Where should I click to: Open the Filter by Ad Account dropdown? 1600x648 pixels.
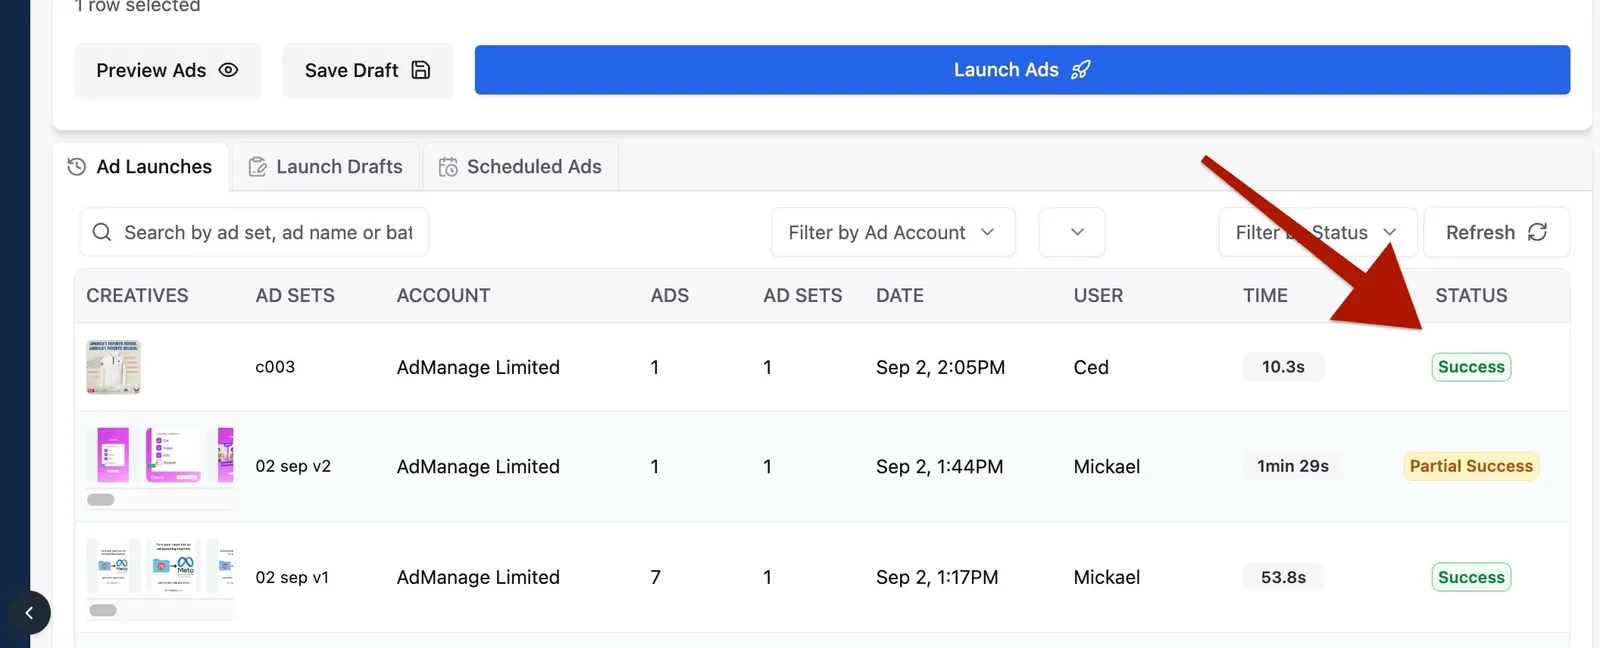tap(893, 232)
